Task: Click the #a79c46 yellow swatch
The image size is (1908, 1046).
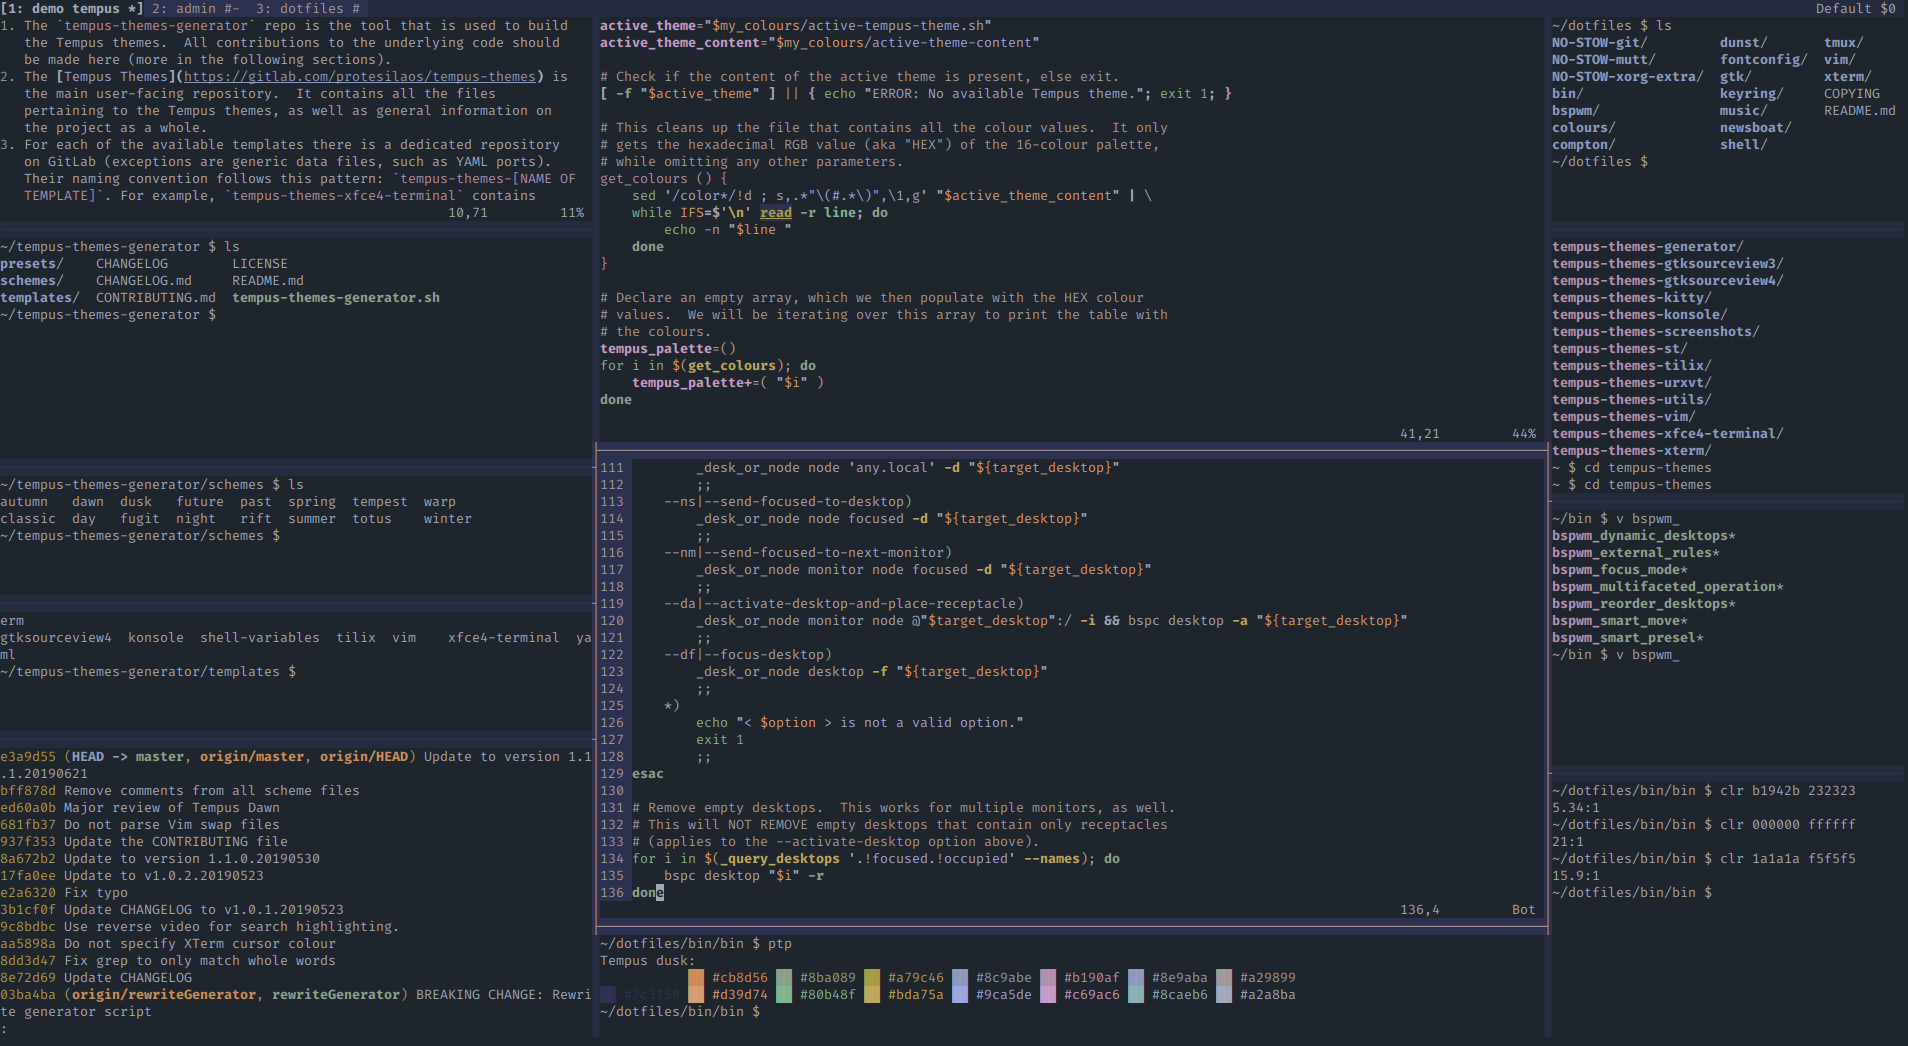Action: pyautogui.click(x=872, y=977)
